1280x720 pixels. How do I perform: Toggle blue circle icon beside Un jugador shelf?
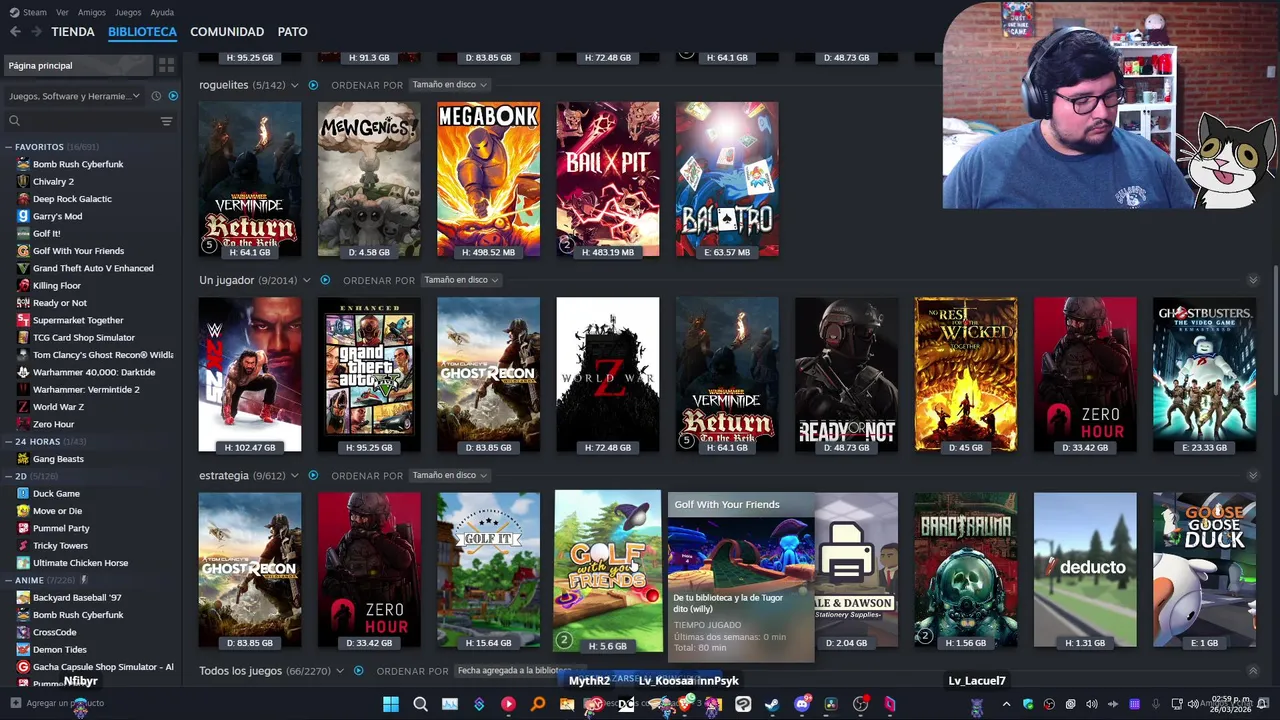pyautogui.click(x=325, y=280)
